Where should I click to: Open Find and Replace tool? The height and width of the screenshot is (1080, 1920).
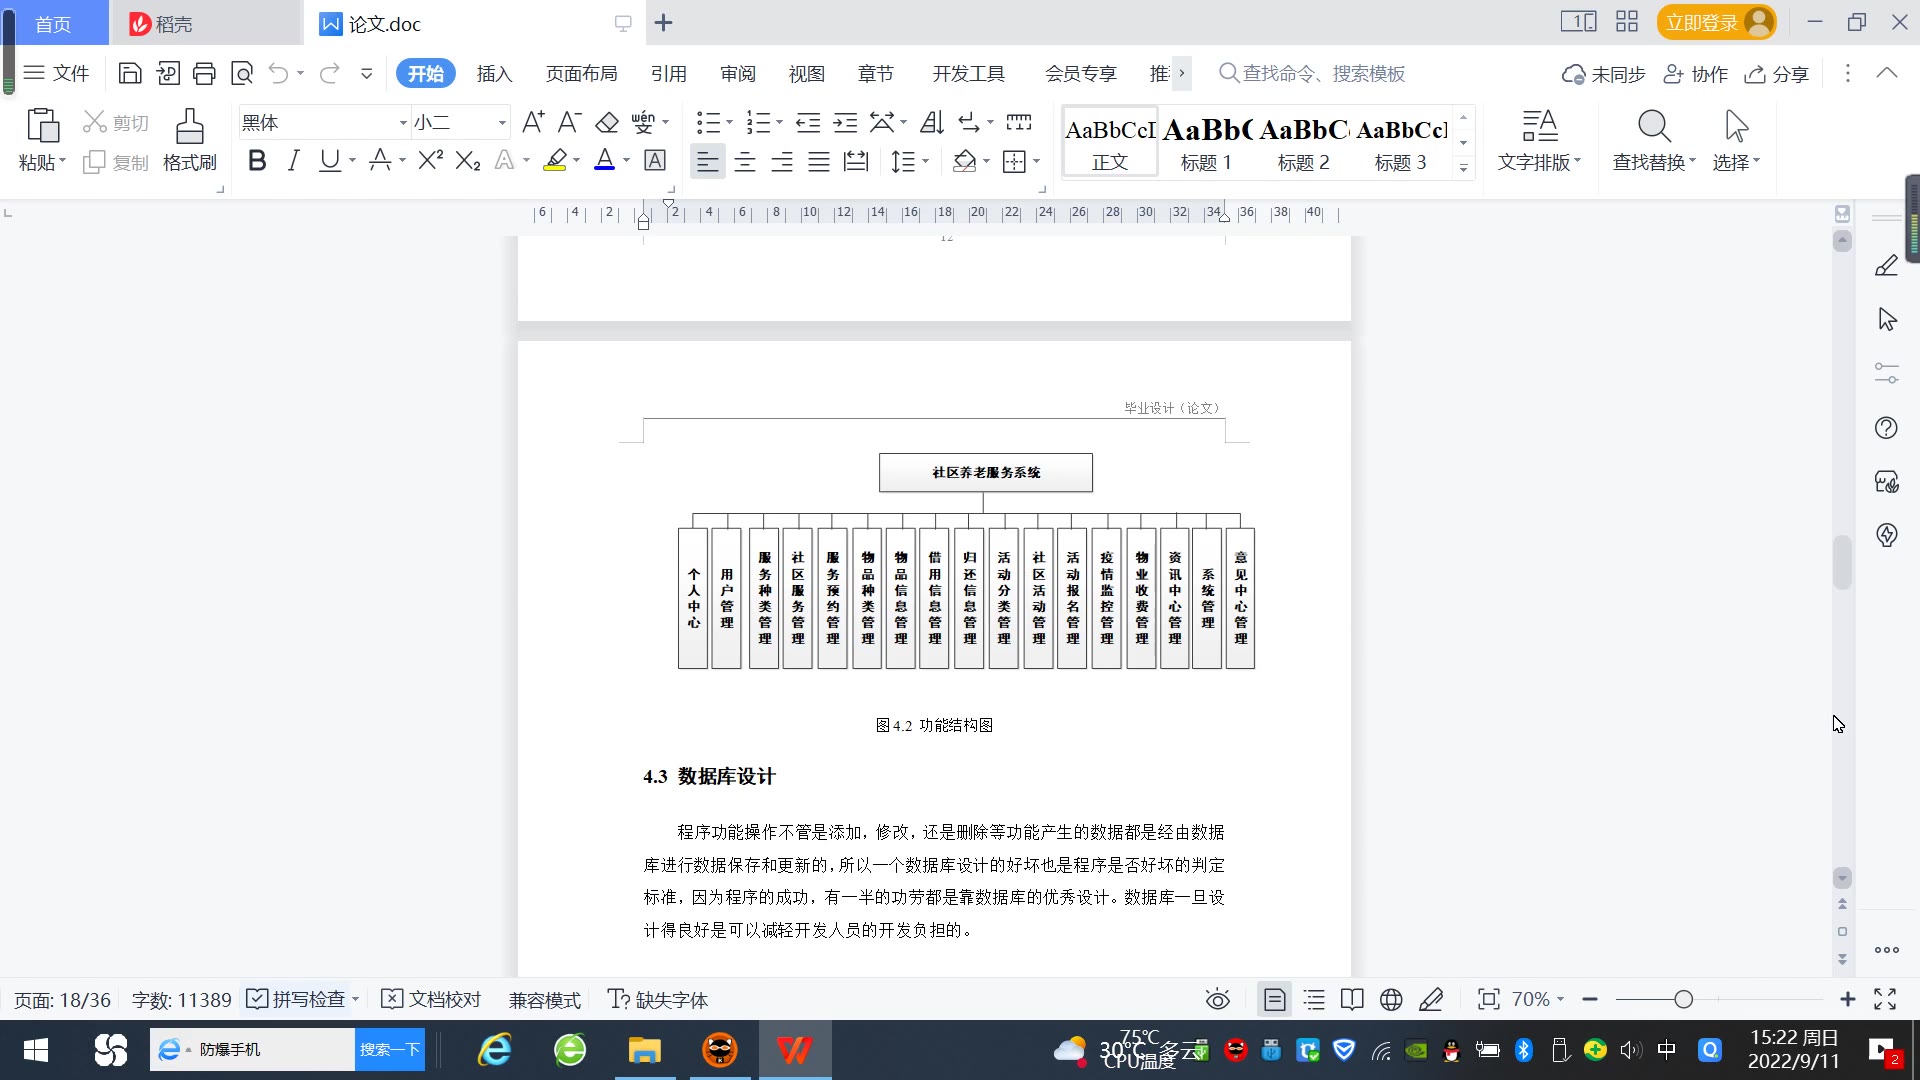(1654, 140)
